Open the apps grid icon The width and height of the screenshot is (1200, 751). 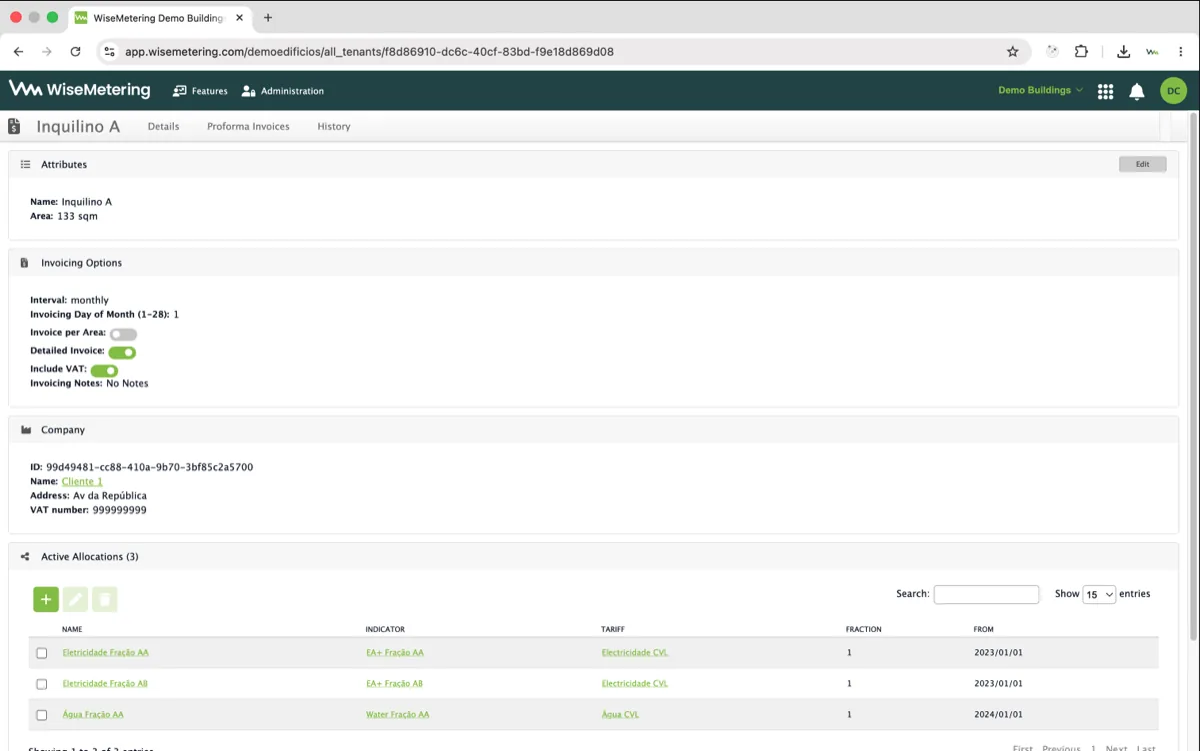pyautogui.click(x=1105, y=91)
